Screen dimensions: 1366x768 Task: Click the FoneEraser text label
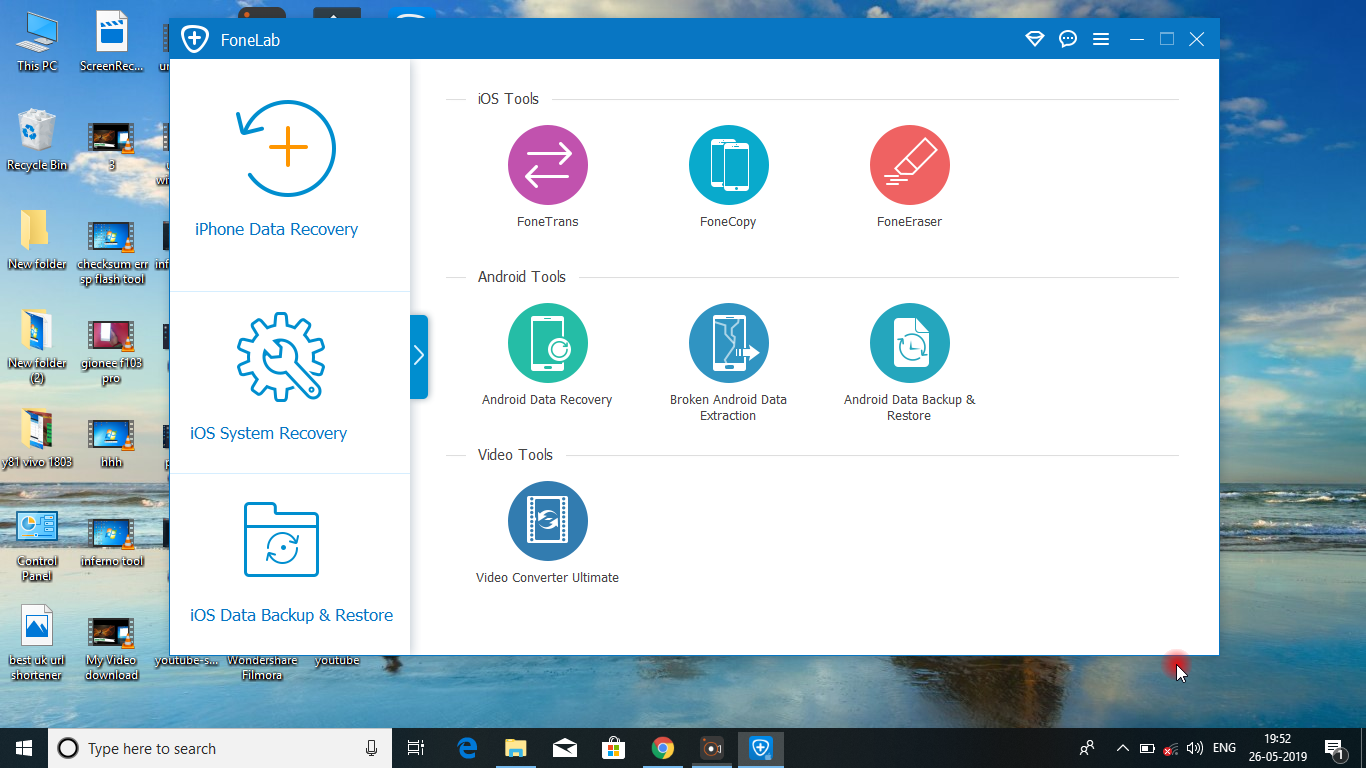909,222
